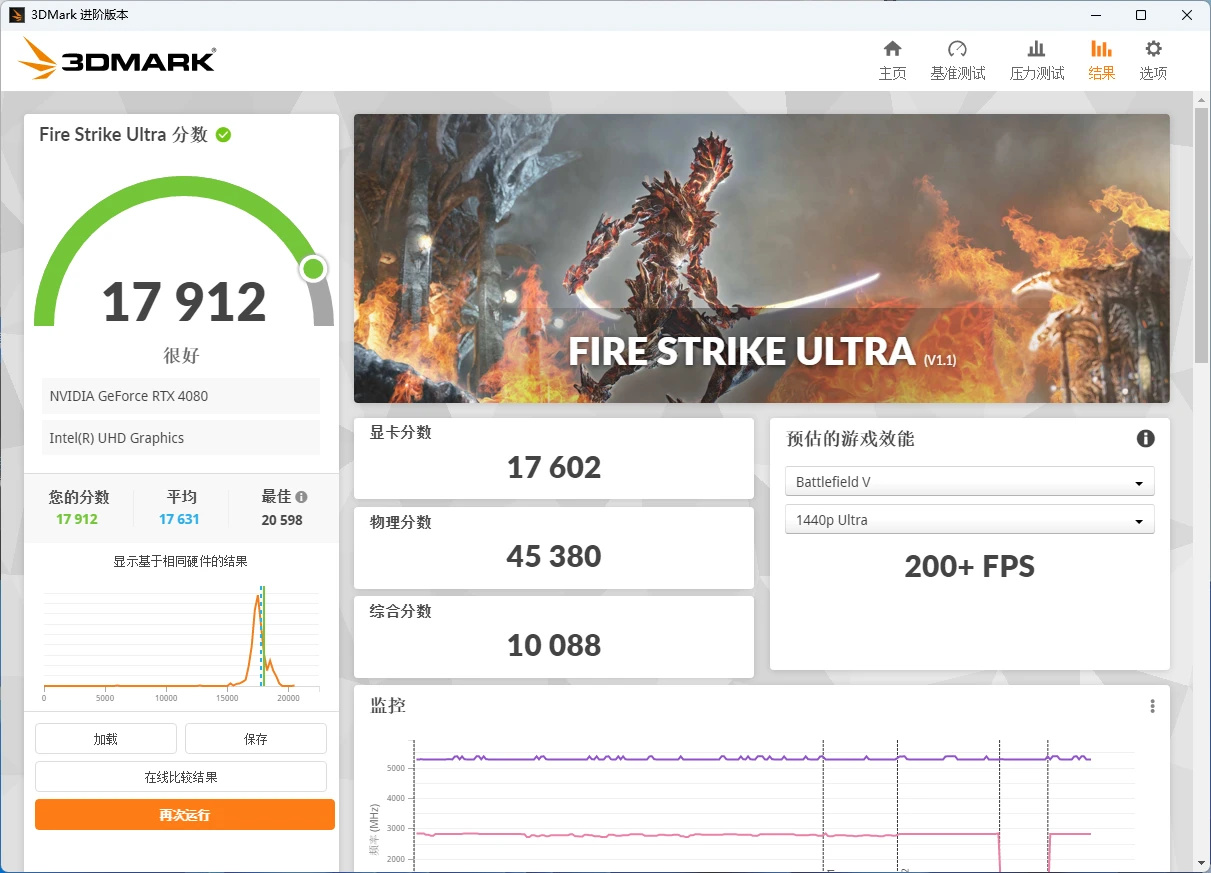
Task: Open the 基准测试 benchmarks tab
Action: 957,60
